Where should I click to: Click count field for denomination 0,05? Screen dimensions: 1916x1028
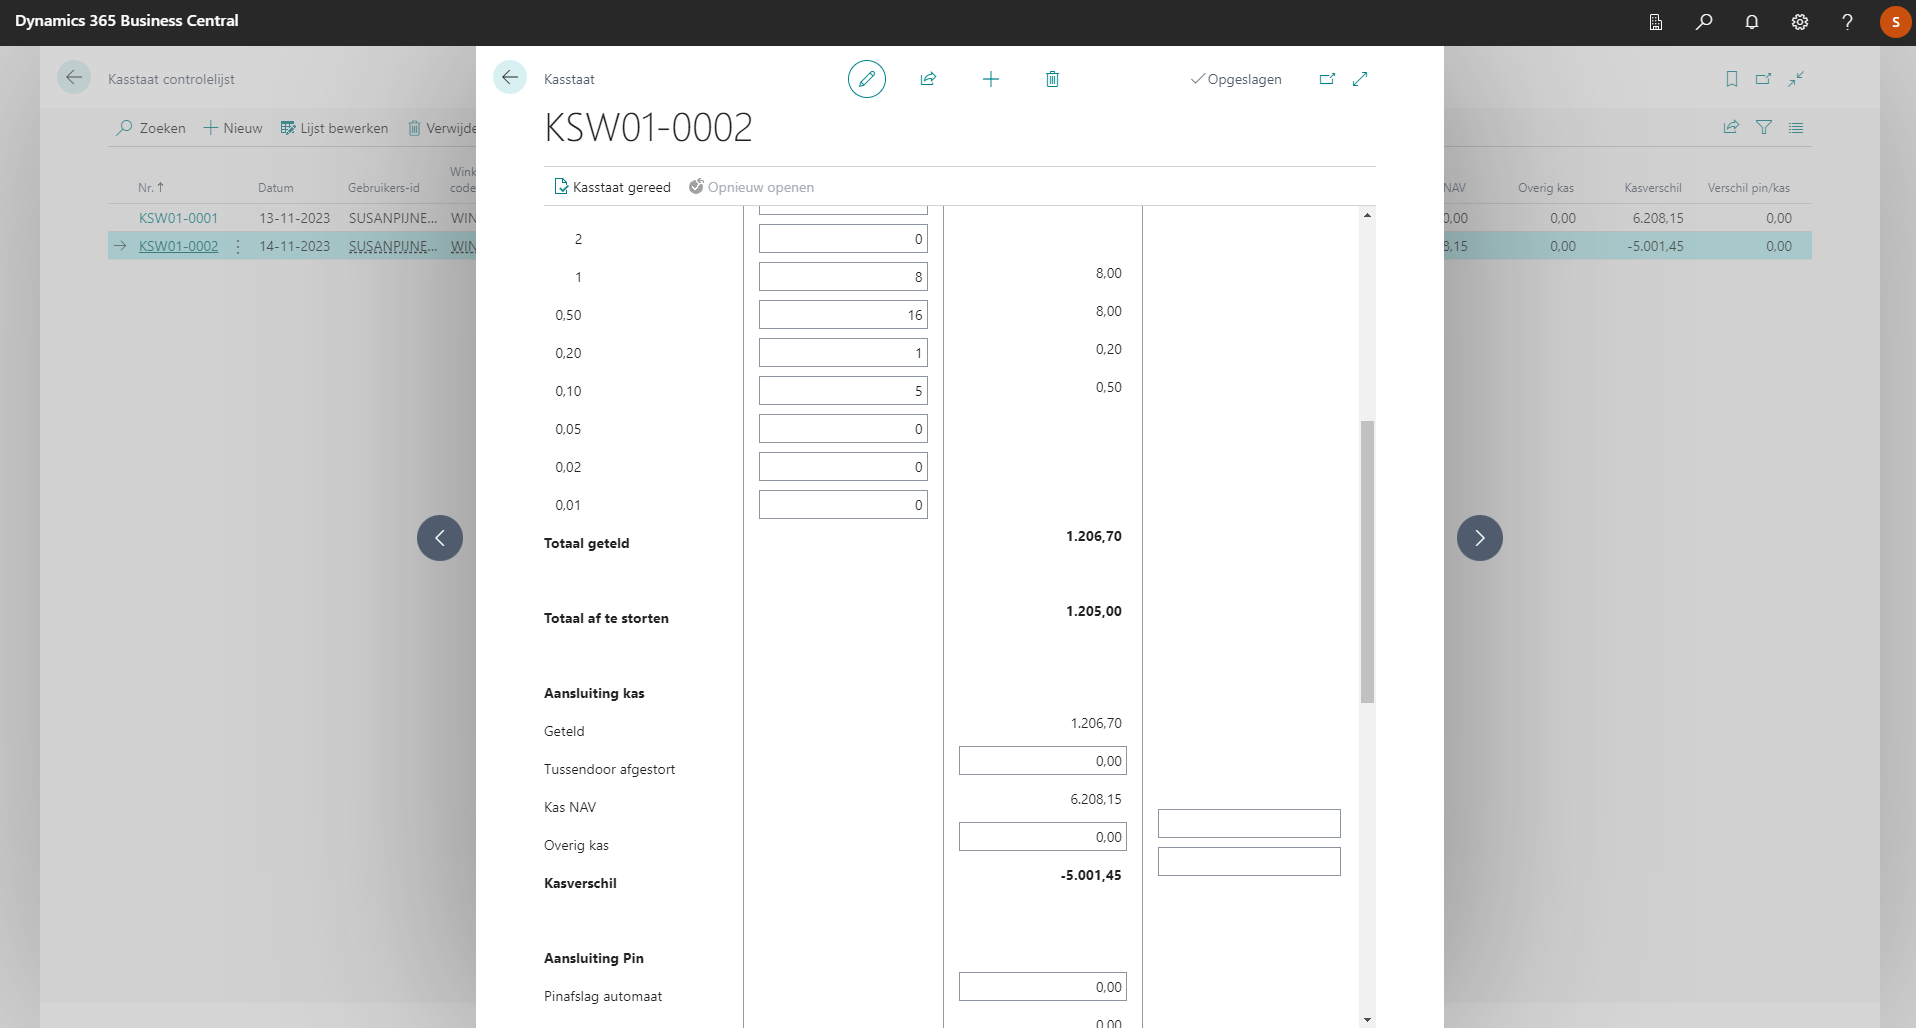coord(843,429)
